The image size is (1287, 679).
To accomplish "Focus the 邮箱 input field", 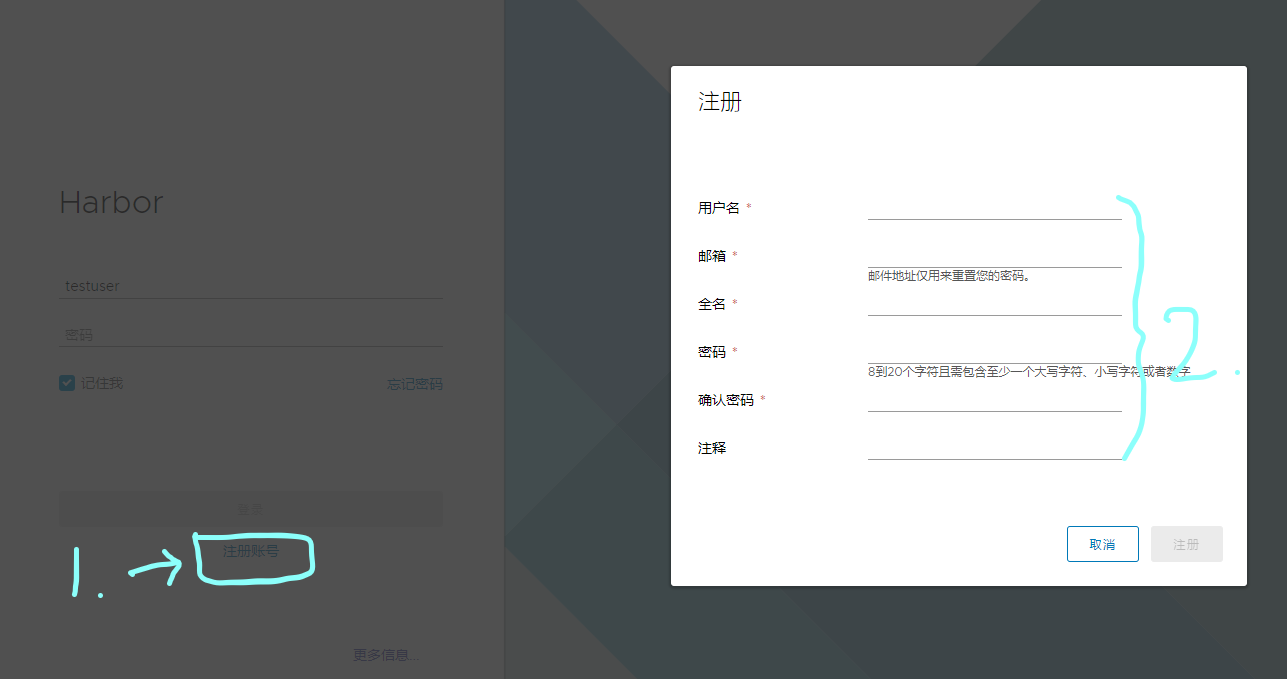I will coord(995,256).
